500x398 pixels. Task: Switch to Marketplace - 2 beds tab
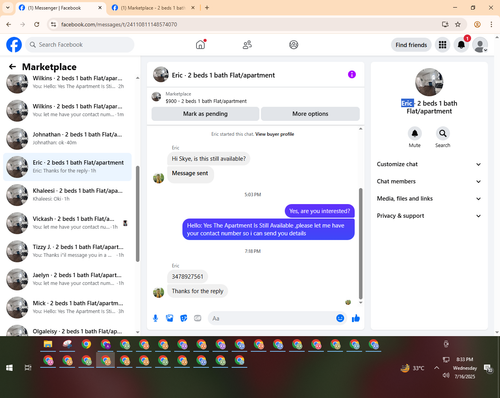pos(153,8)
